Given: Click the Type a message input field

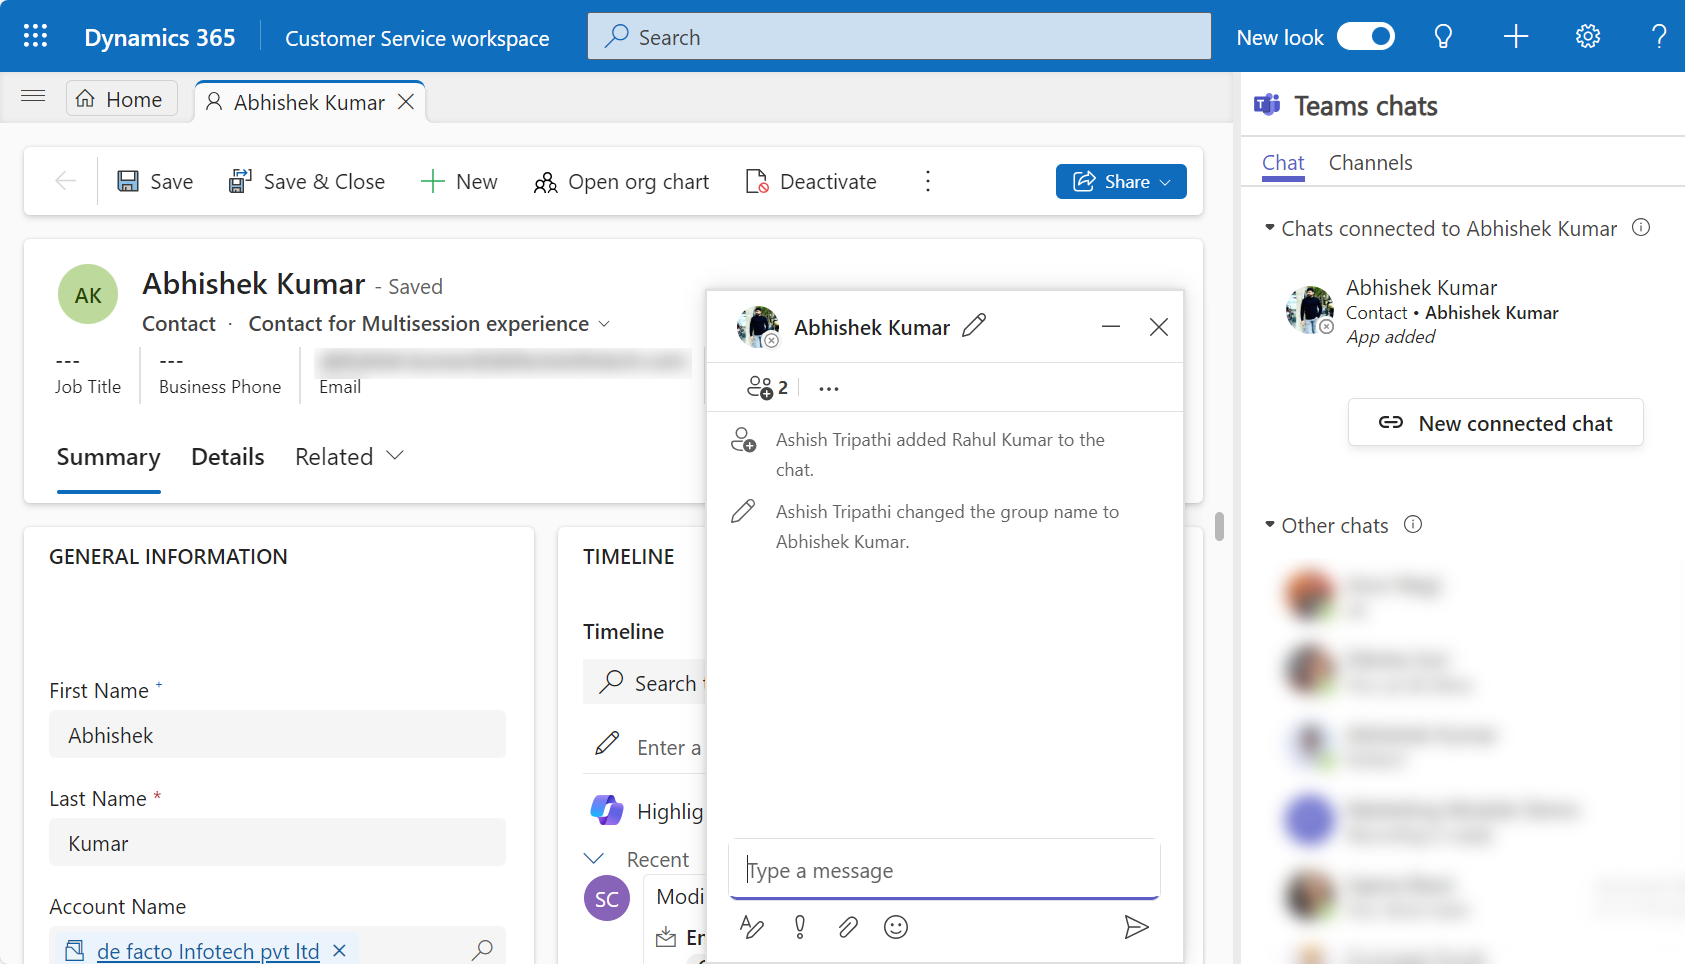Looking at the screenshot, I should pos(944,871).
